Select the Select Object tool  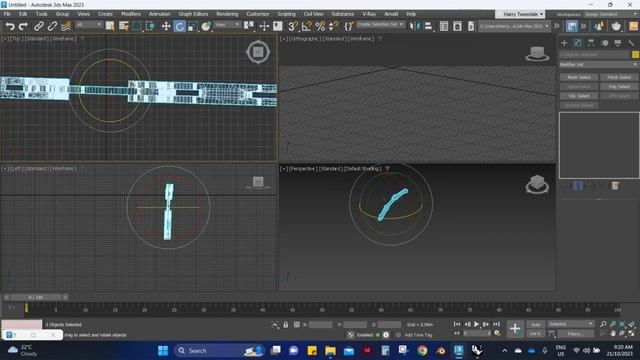pyautogui.click(x=110, y=26)
